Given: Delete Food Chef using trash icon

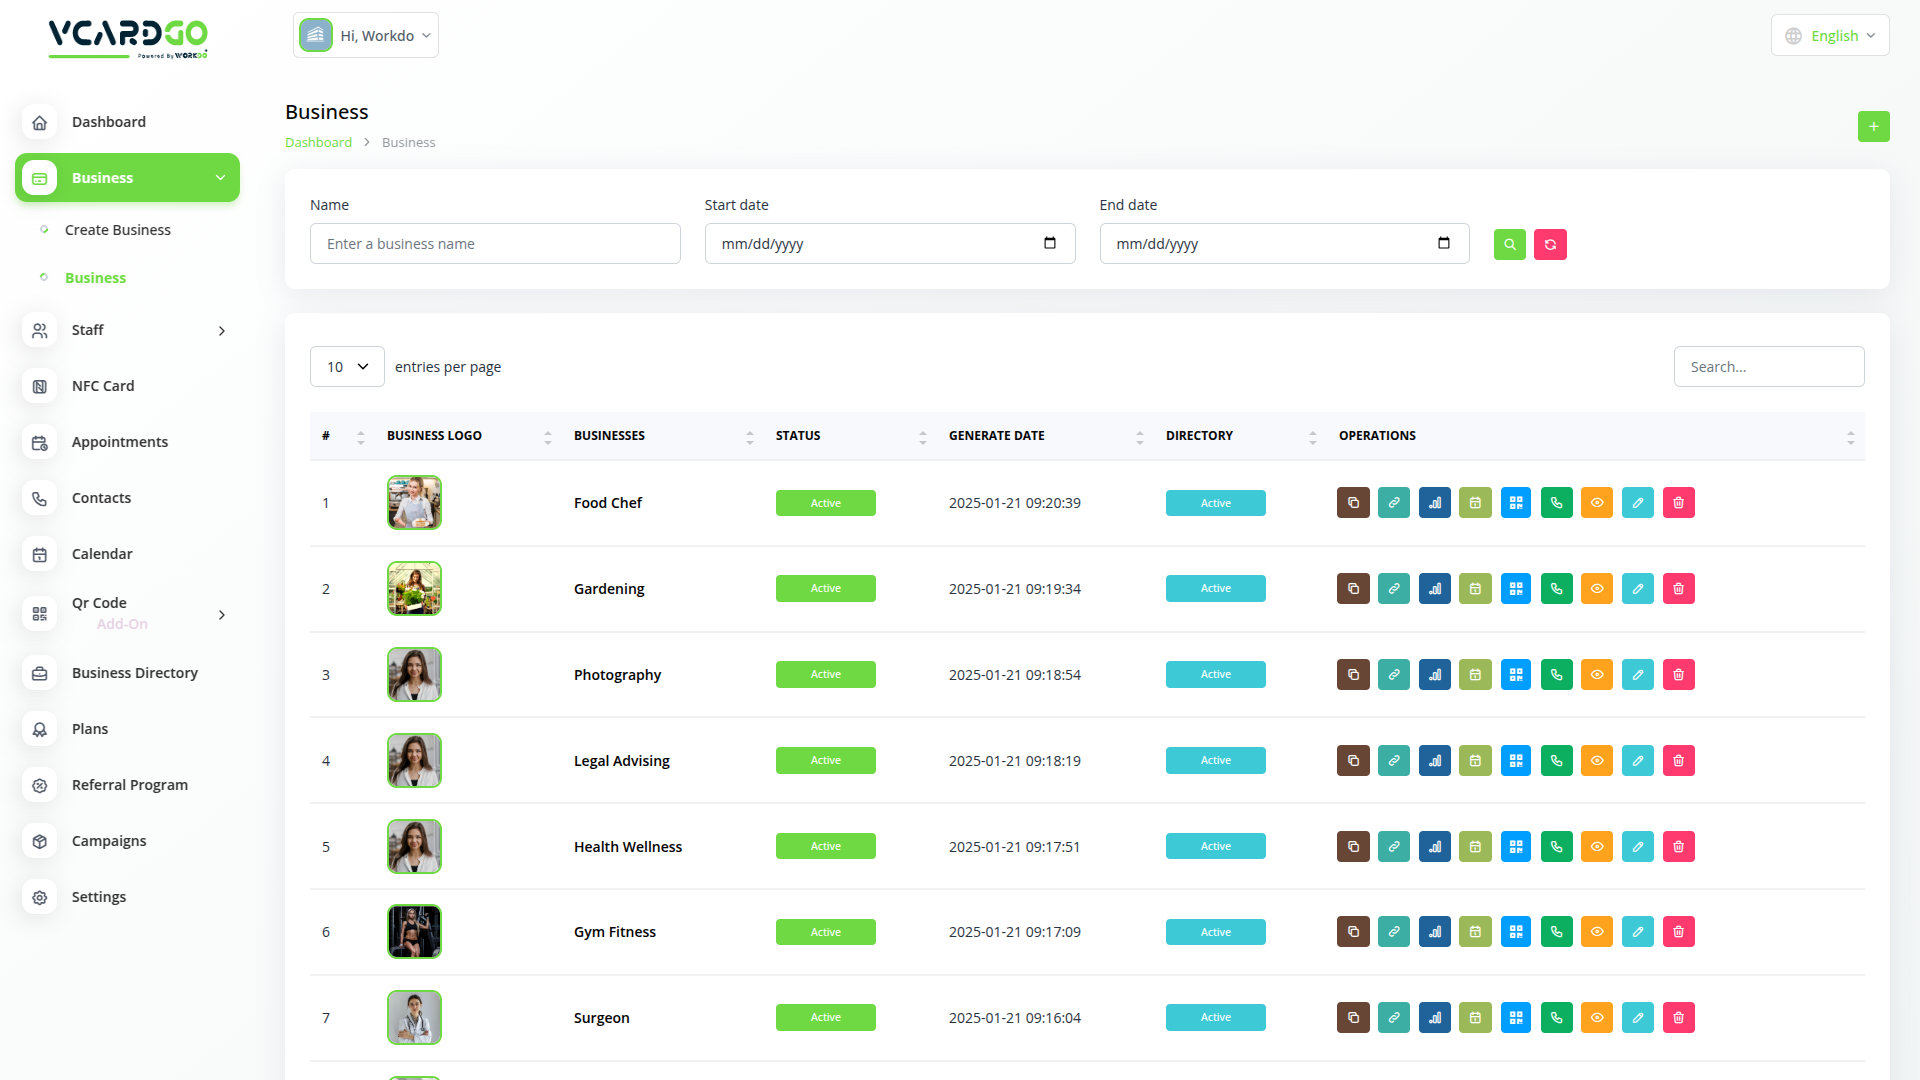Looking at the screenshot, I should (1679, 503).
